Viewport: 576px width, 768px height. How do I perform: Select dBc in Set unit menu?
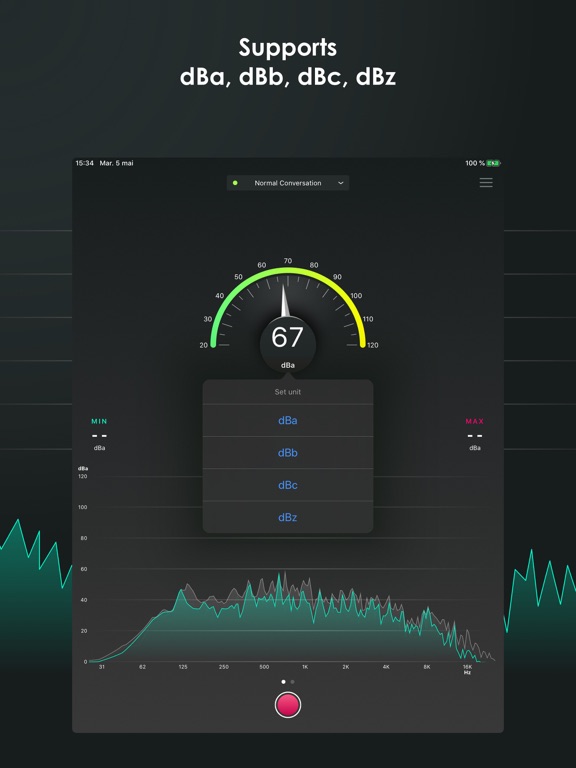point(288,485)
